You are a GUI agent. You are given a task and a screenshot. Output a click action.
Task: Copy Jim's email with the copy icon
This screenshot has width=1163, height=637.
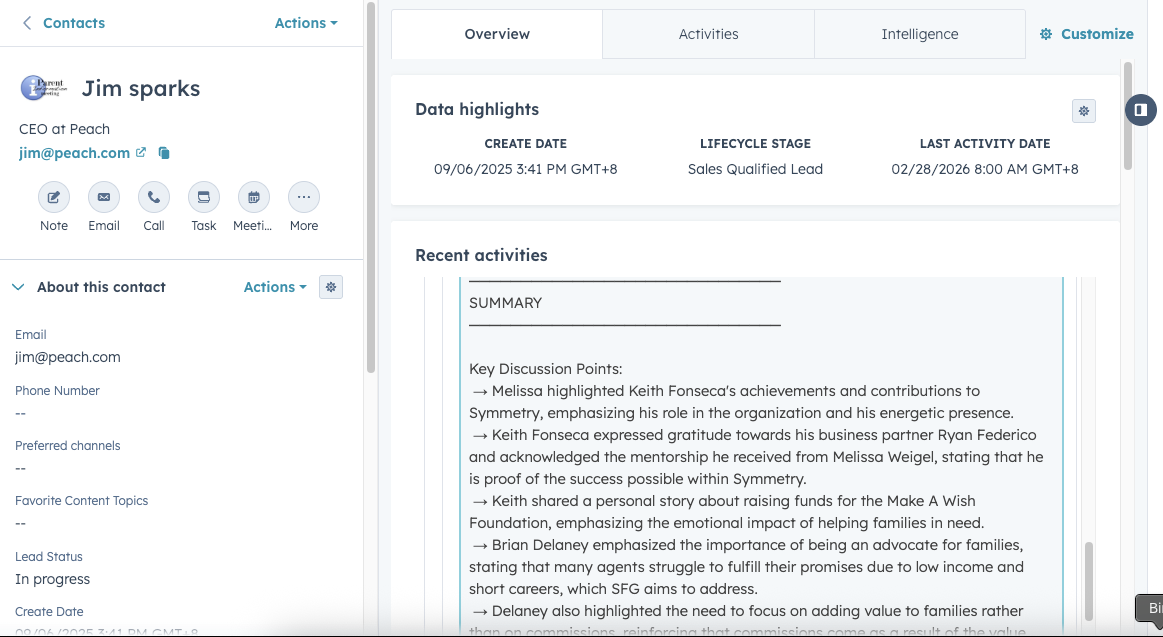pos(164,153)
